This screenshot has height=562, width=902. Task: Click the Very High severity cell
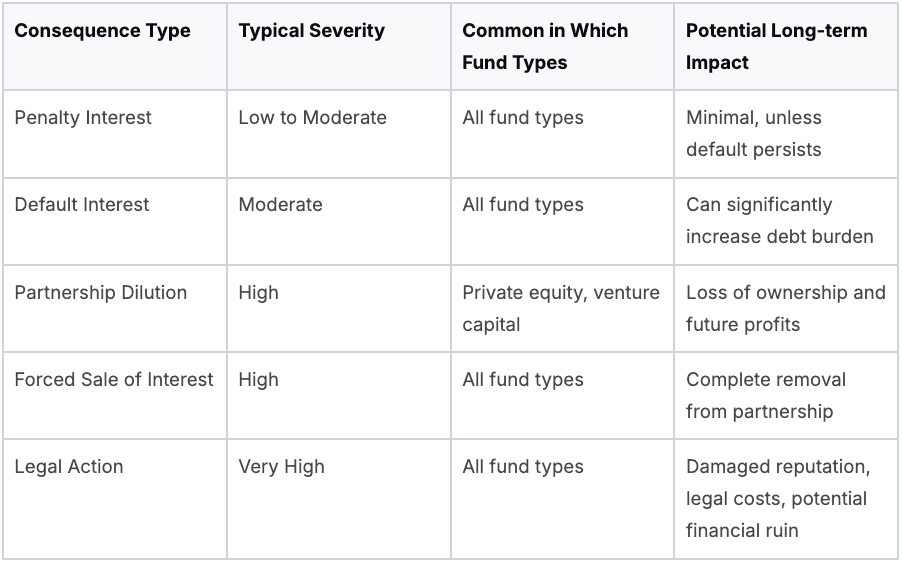[x=281, y=466]
